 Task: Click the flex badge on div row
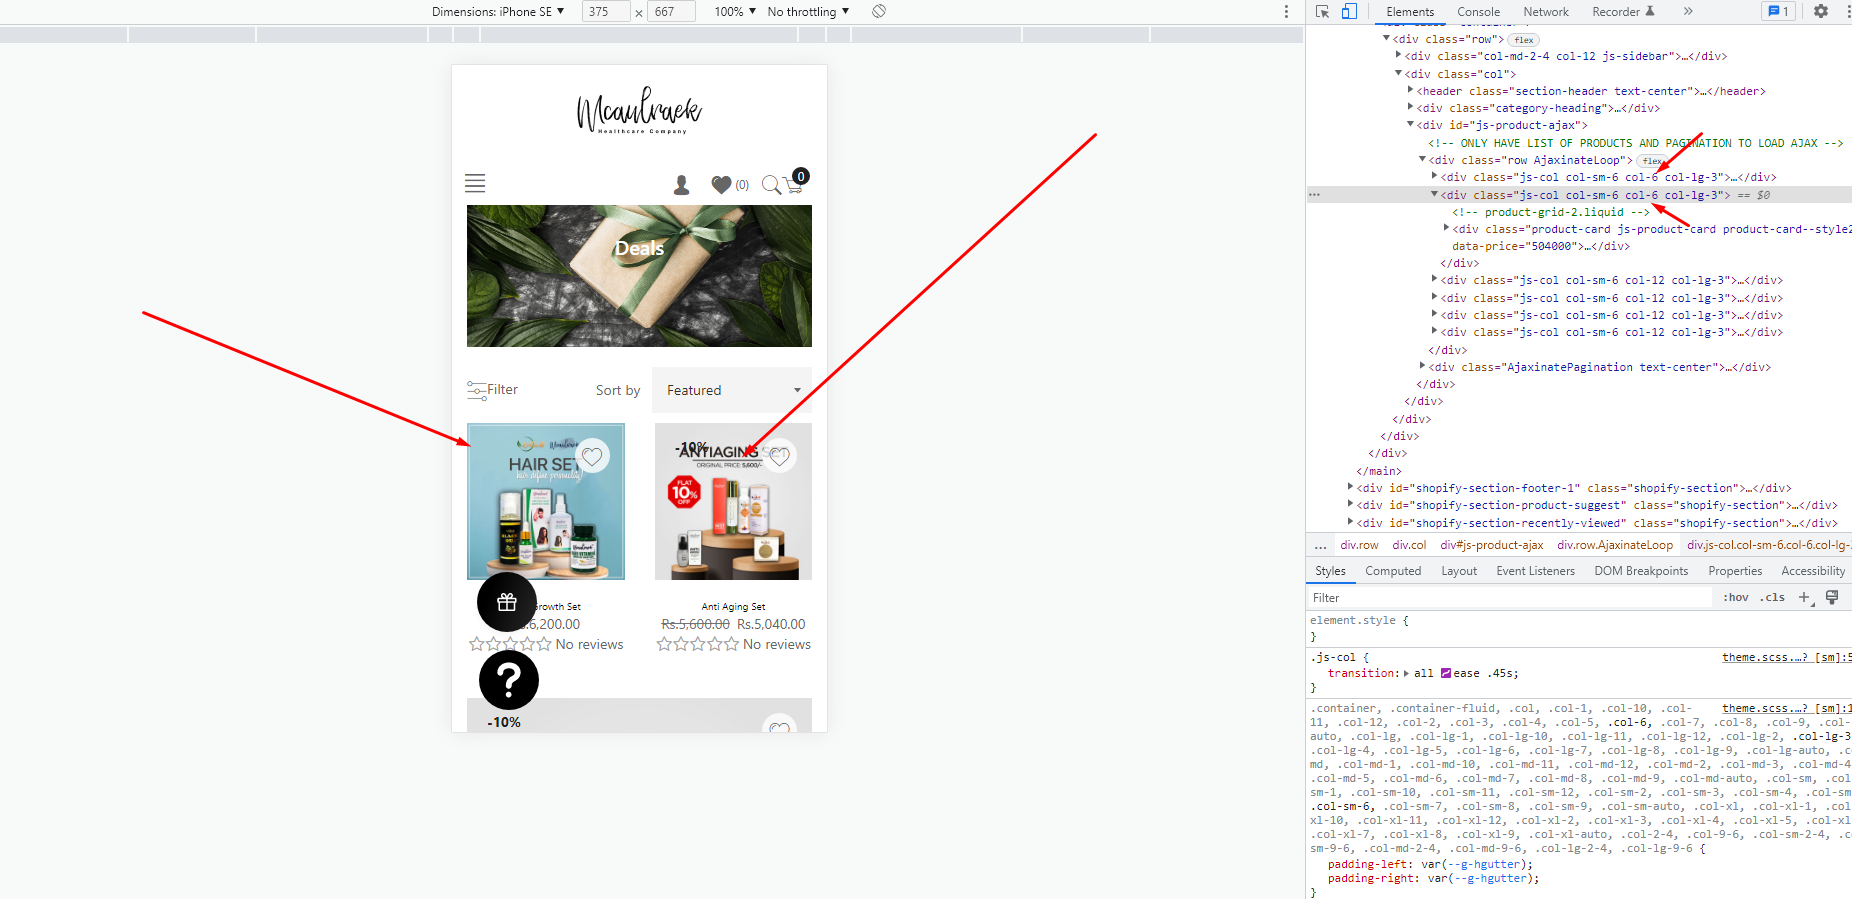click(1523, 40)
